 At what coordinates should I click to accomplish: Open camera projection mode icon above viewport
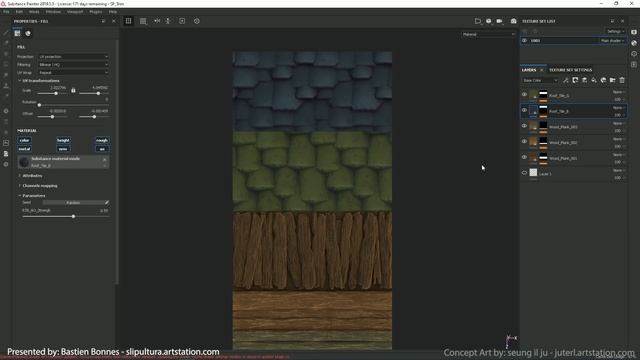(x=478, y=21)
